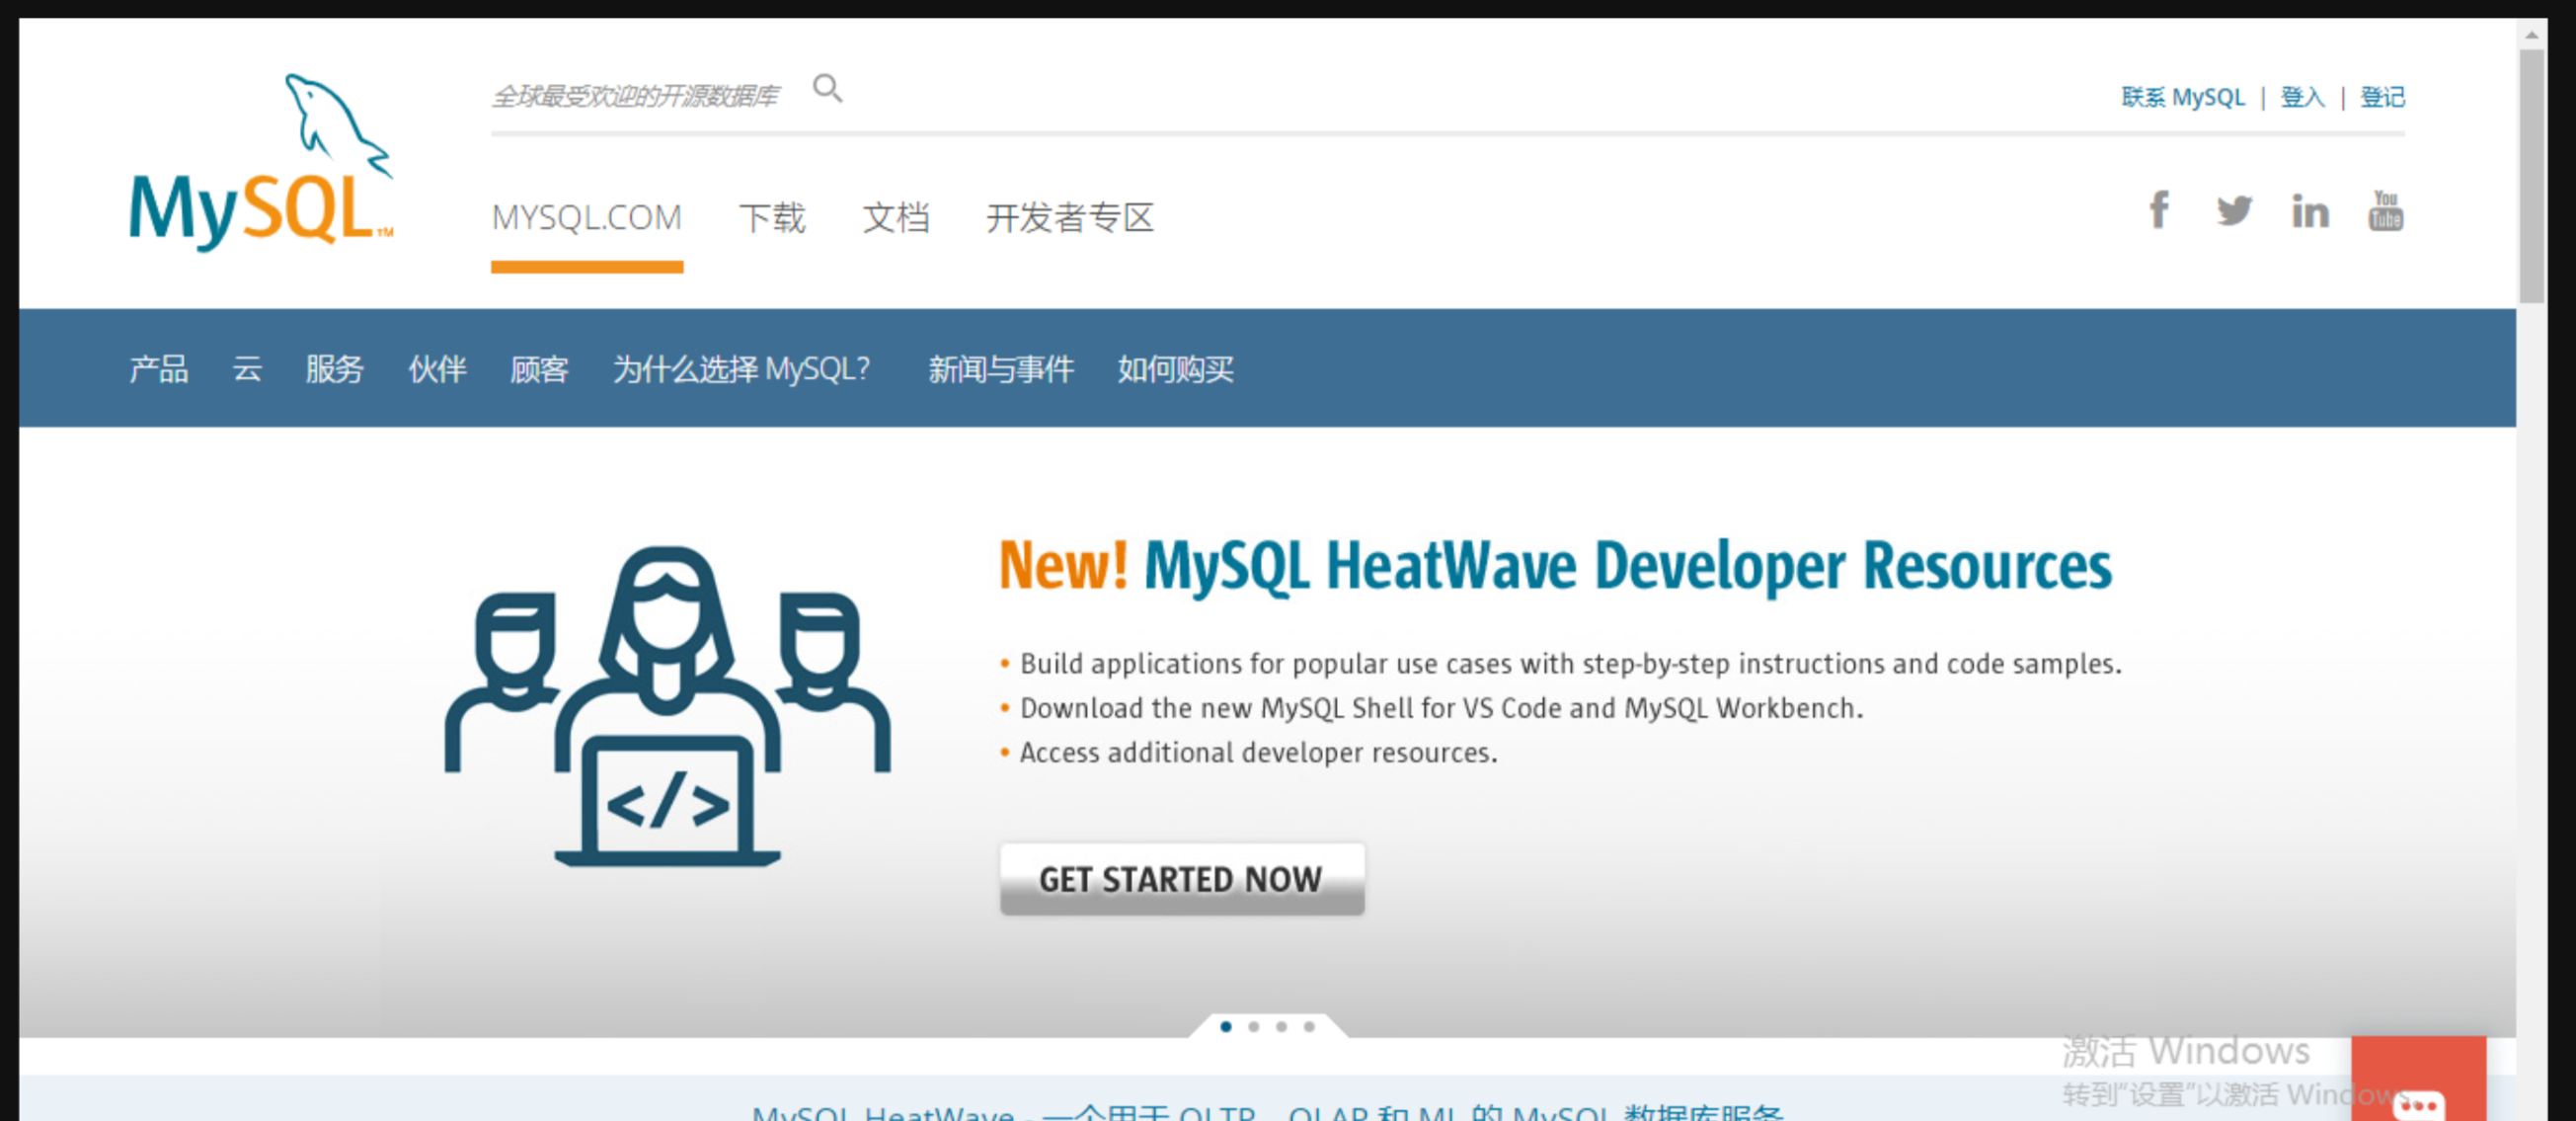Switch to the 文档 tab
Screen dimensions: 2576x1121
click(896, 217)
